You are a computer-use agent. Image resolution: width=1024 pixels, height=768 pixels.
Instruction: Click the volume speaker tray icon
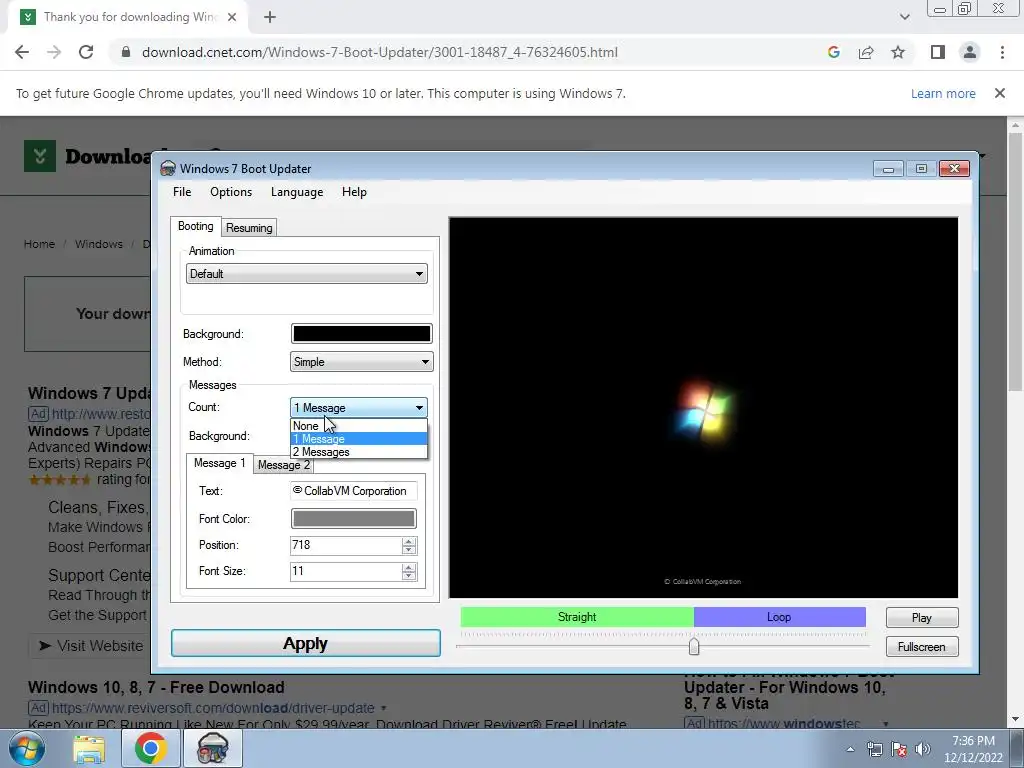click(923, 749)
